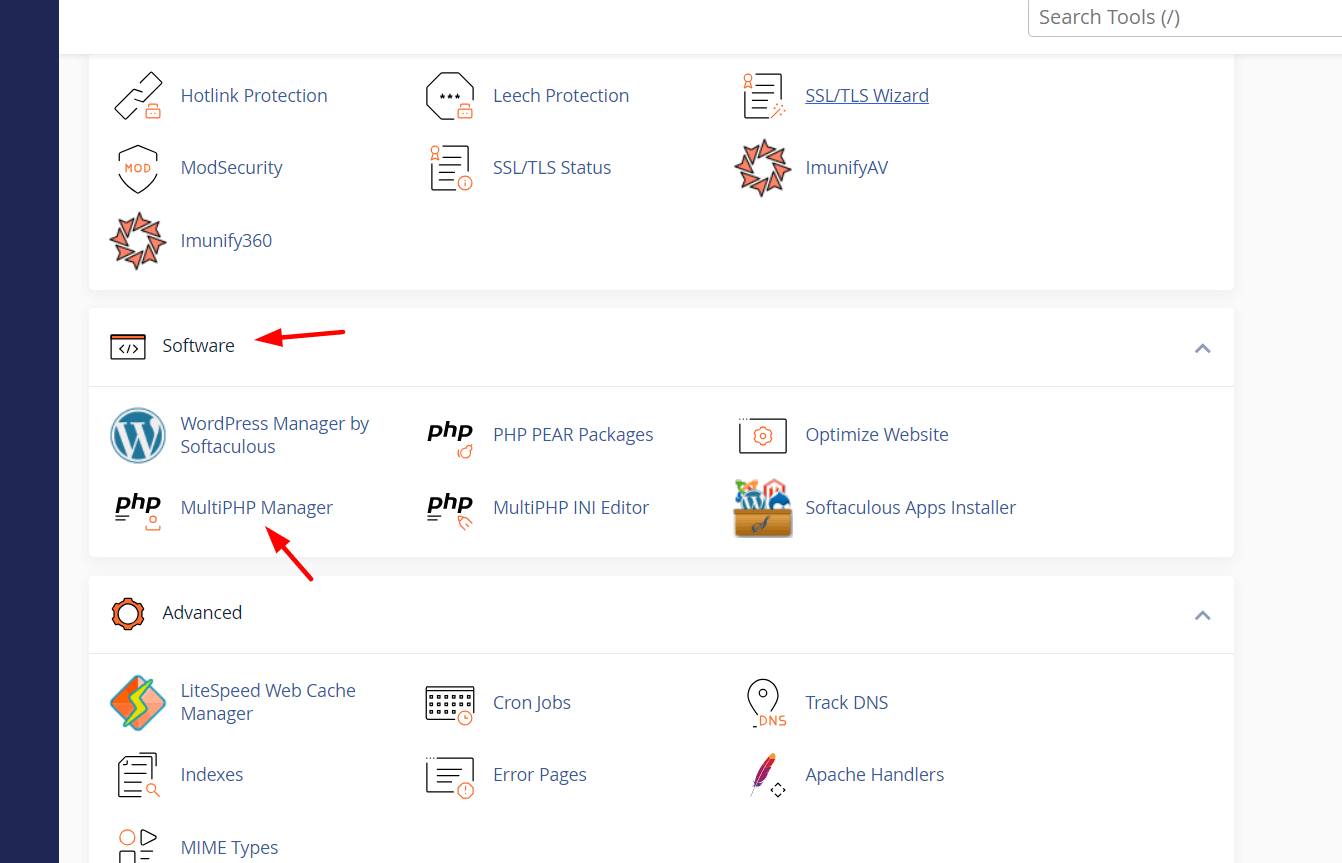The height and width of the screenshot is (863, 1342).
Task: Click the PHP PEAR Packages icon
Action: pyautogui.click(x=450, y=438)
